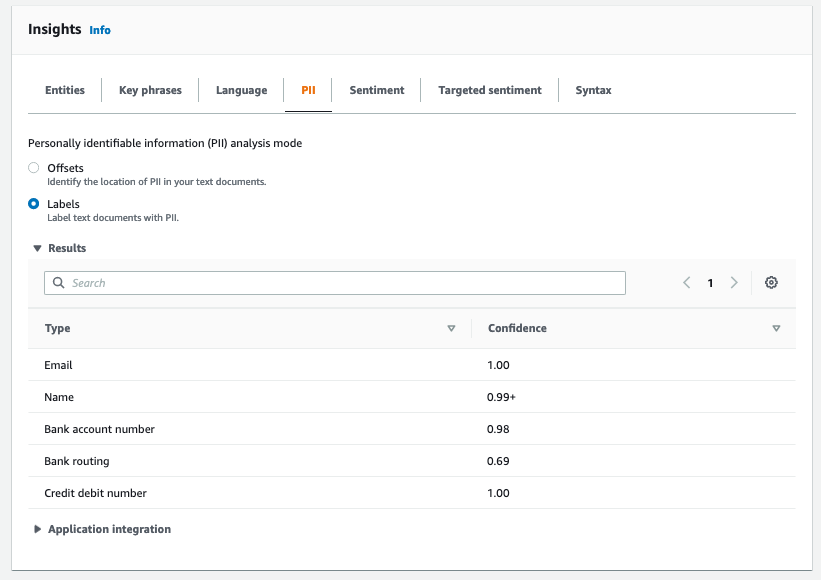Open the Insights Info link

coord(100,30)
